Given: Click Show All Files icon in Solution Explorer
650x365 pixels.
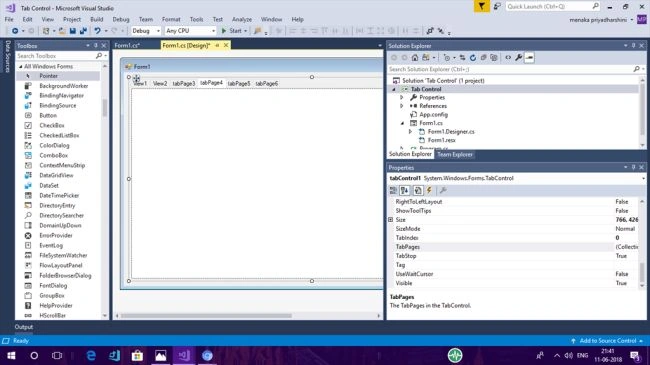Looking at the screenshot, I should click(x=494, y=58).
